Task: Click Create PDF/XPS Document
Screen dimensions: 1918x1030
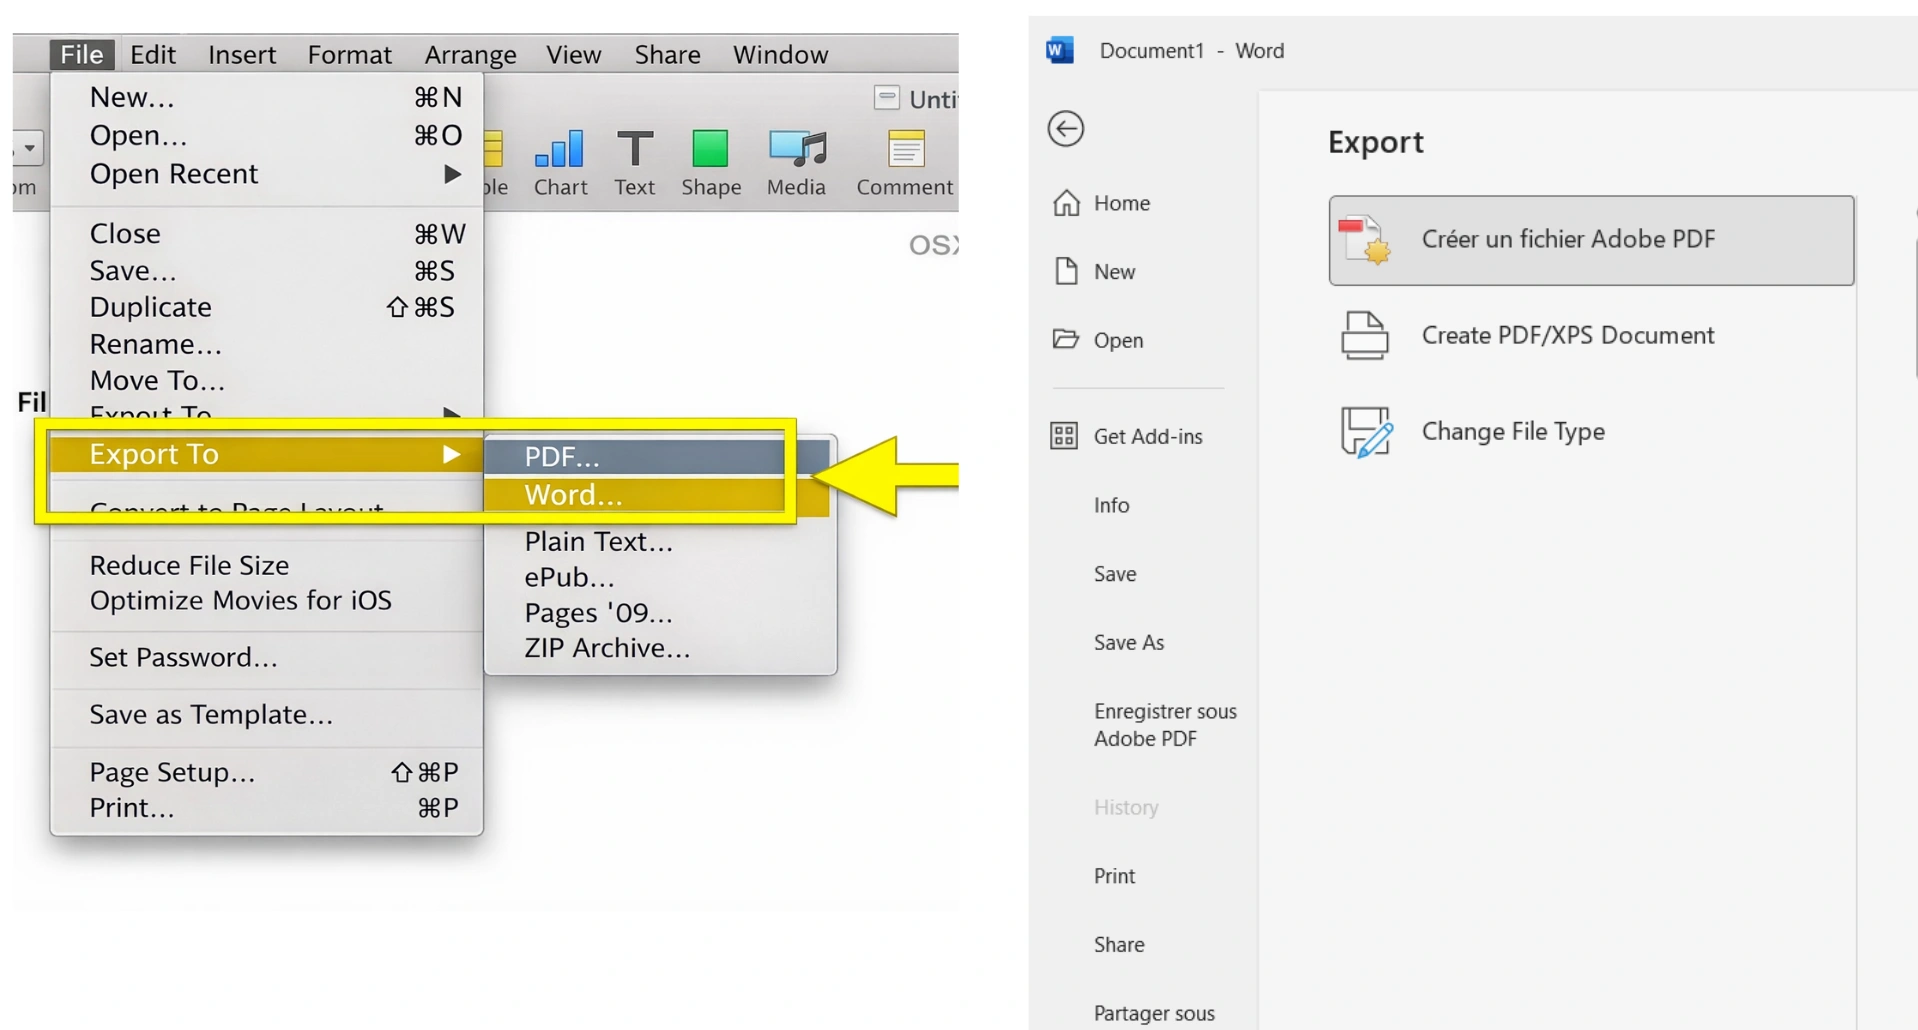Action: coord(1568,335)
